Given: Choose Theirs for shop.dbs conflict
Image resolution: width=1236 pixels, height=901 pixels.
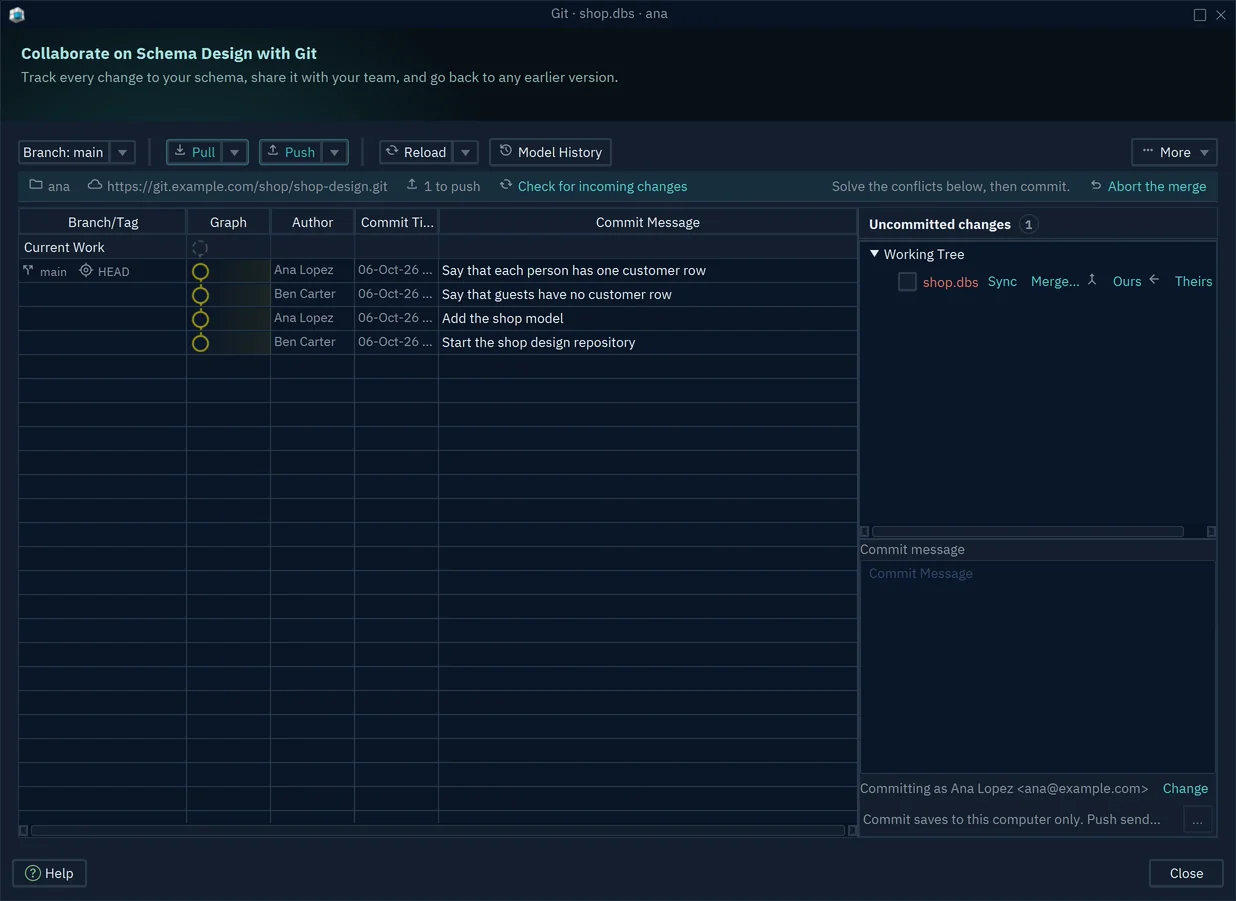Looking at the screenshot, I should coord(1193,282).
